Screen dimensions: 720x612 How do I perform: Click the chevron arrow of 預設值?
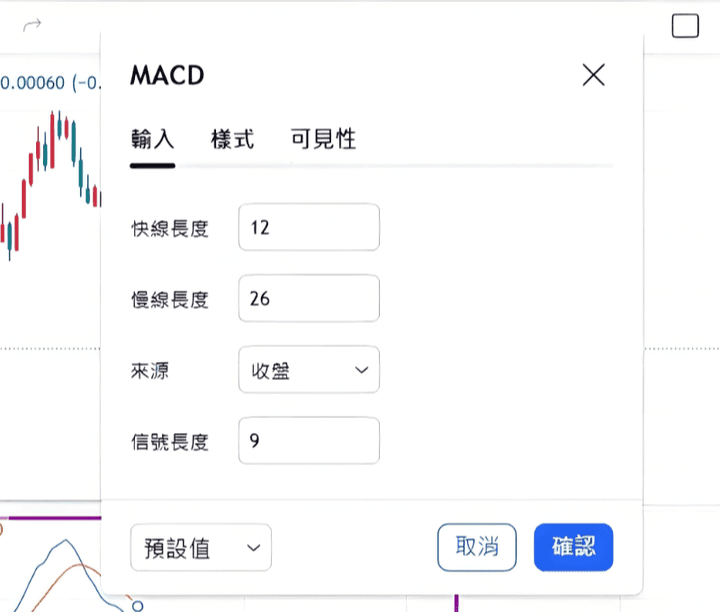click(253, 548)
